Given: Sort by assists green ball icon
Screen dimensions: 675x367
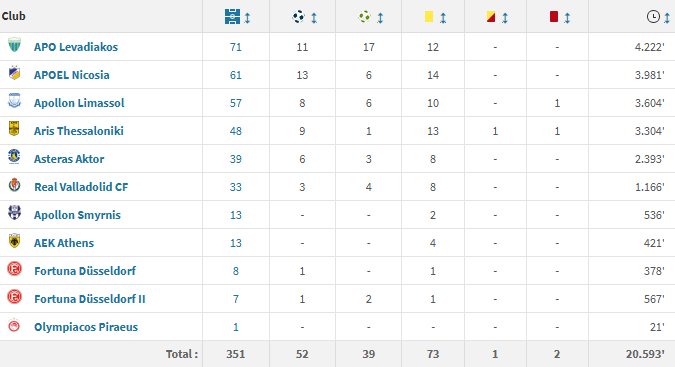Looking at the screenshot, I should (365, 17).
